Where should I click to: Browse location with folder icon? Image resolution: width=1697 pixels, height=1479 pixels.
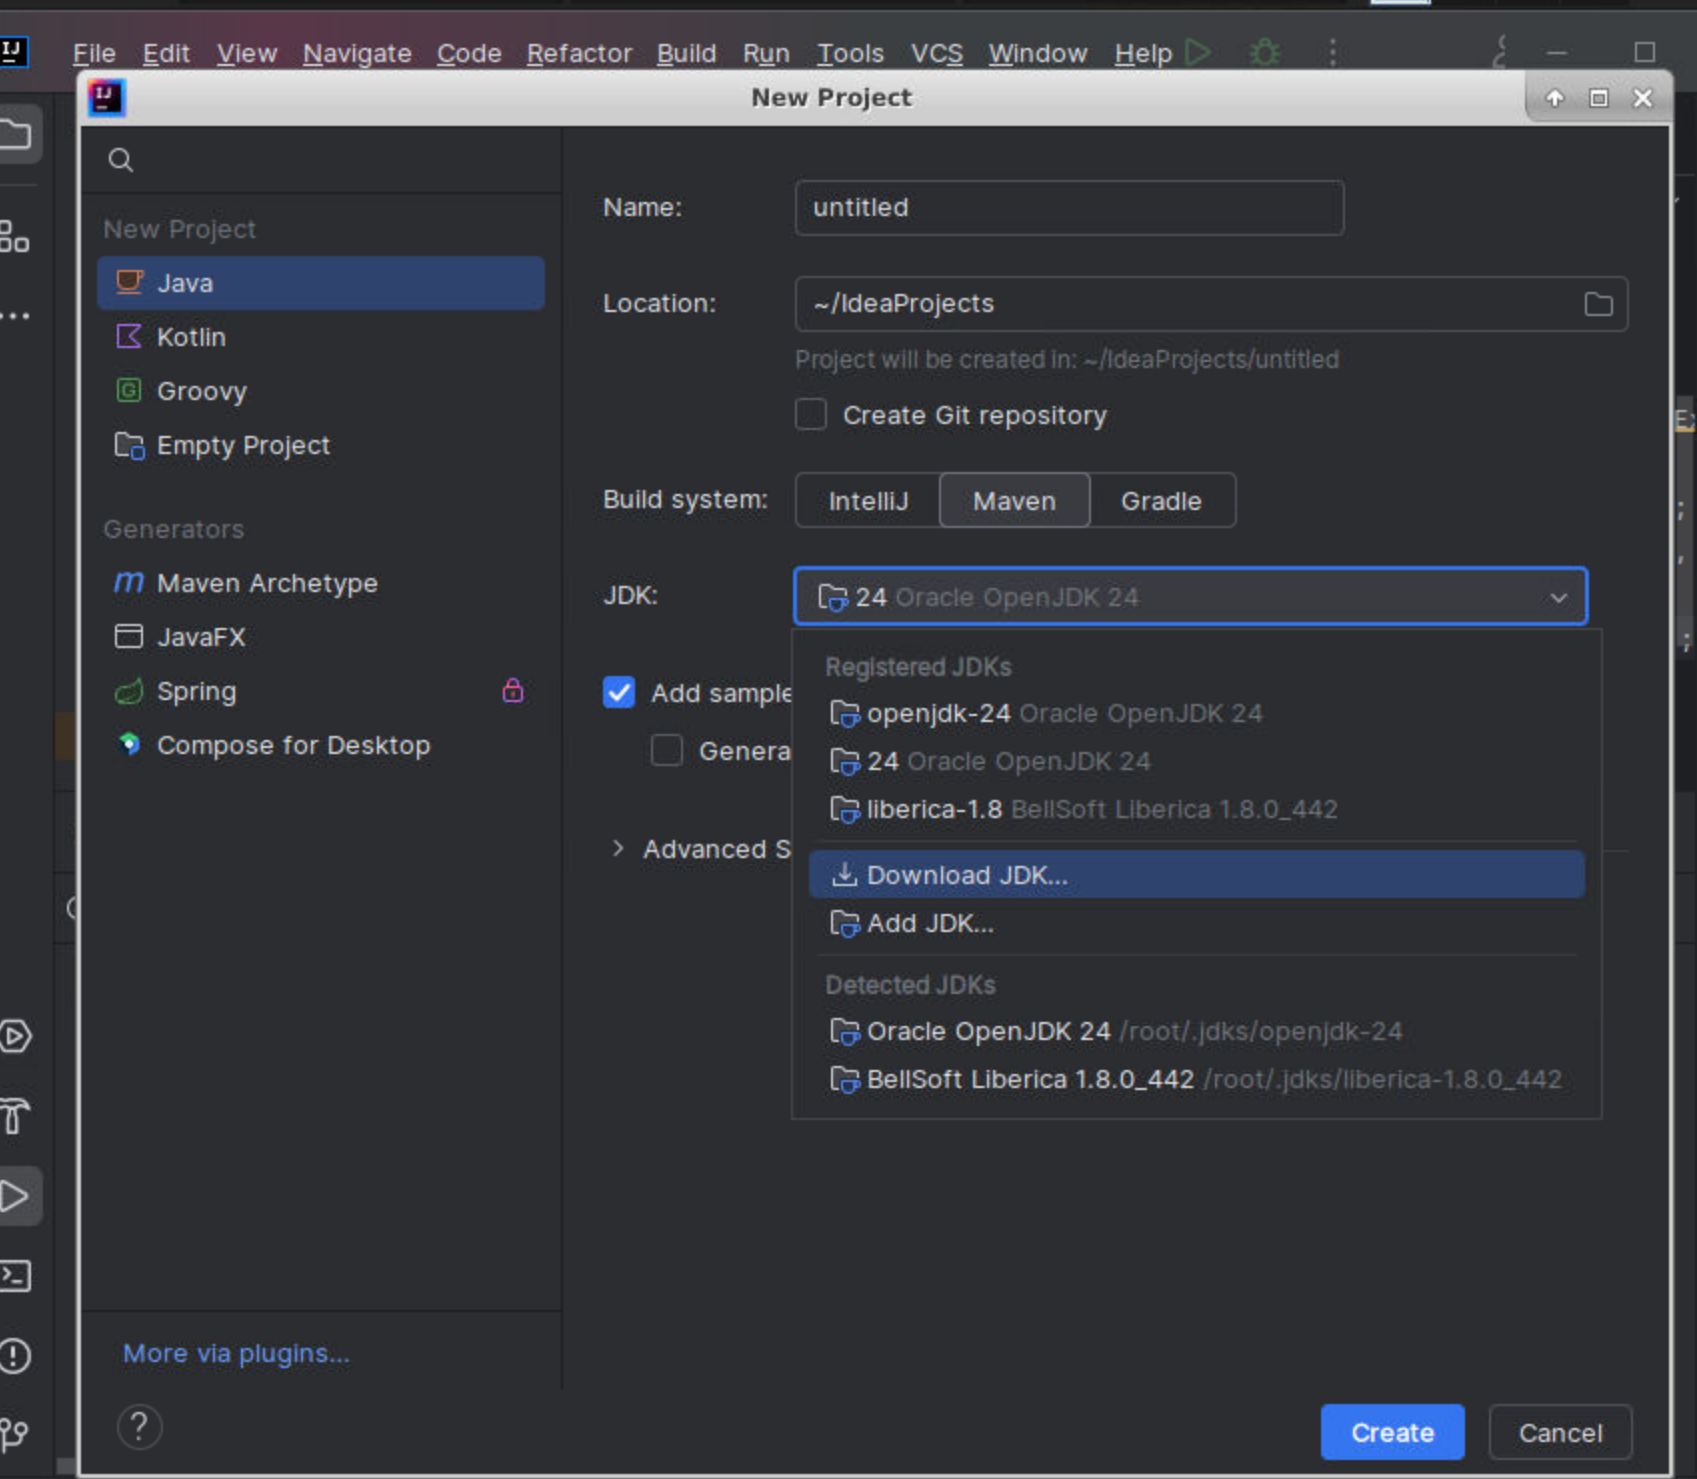click(1598, 304)
